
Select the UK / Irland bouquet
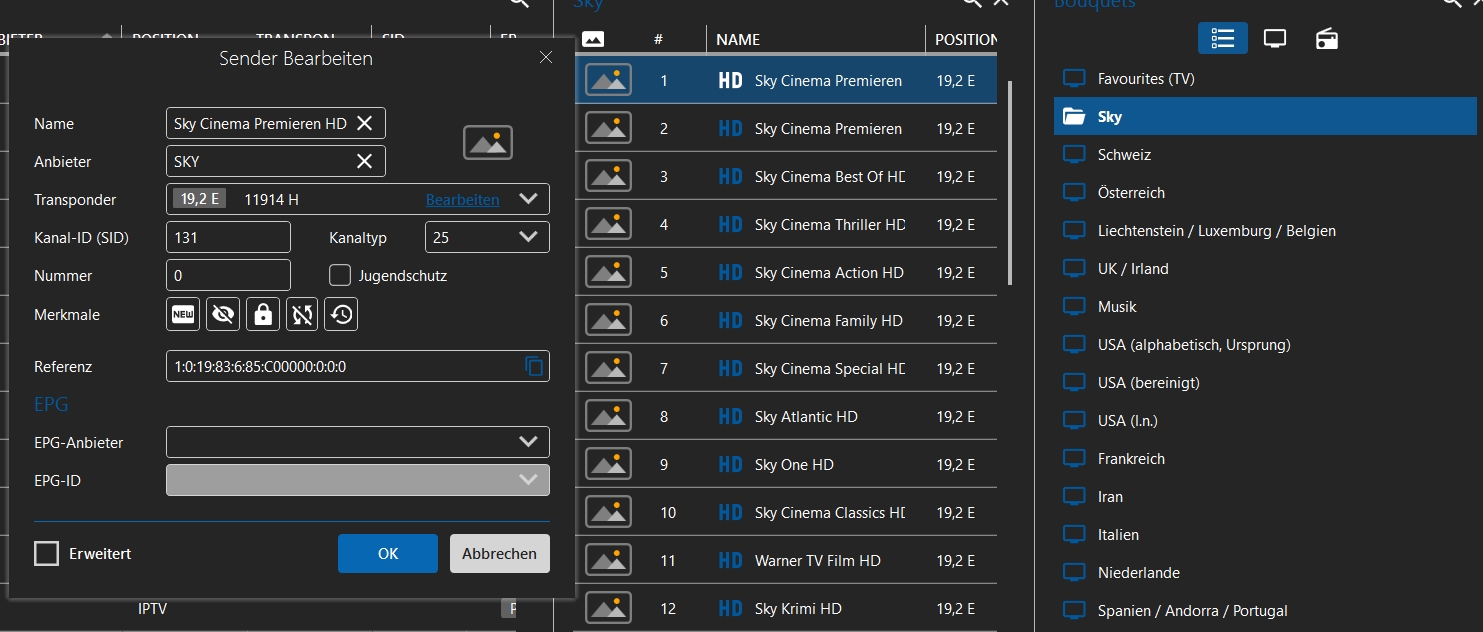(x=1265, y=269)
